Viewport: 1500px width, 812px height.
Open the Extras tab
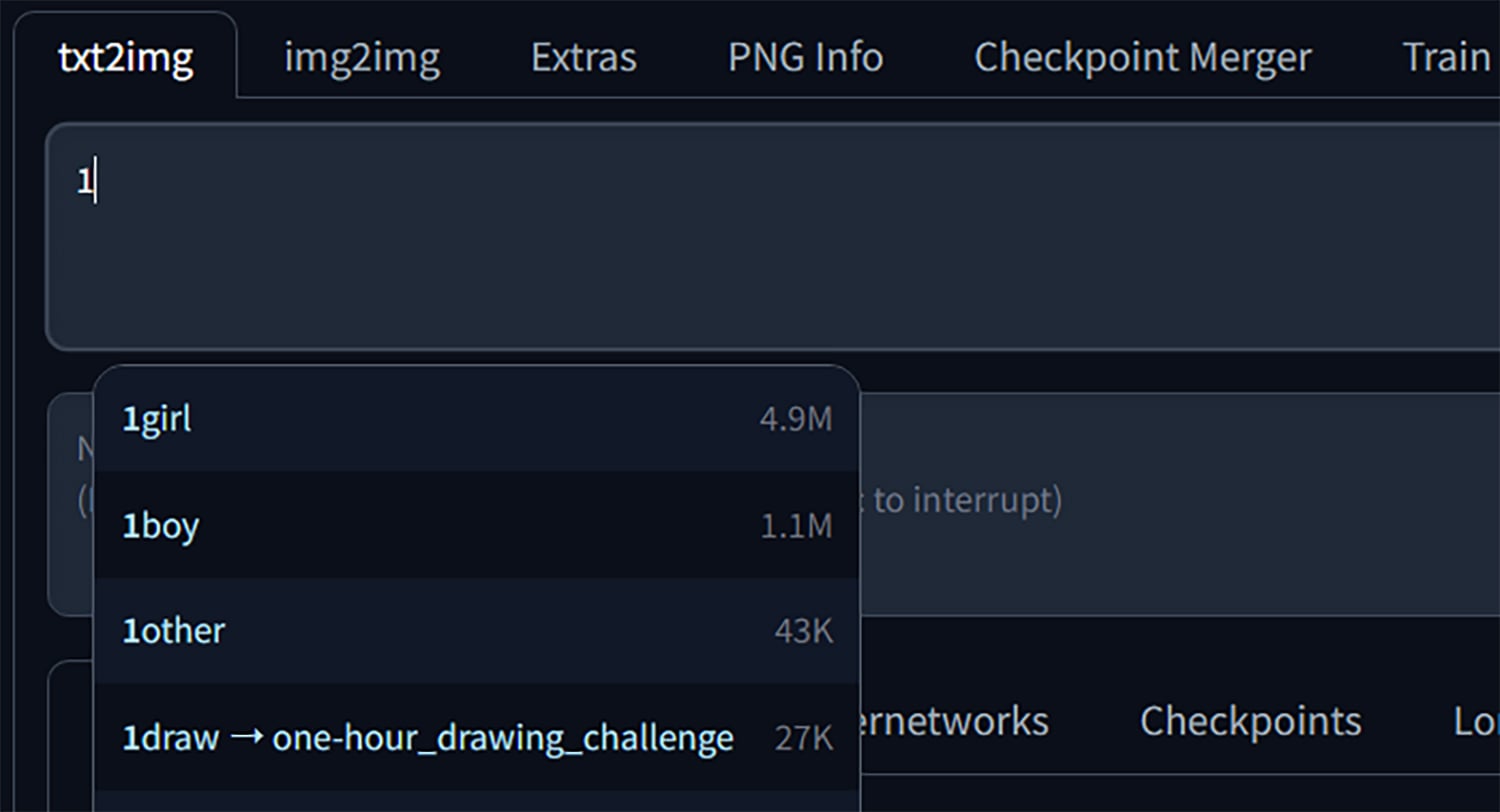584,57
